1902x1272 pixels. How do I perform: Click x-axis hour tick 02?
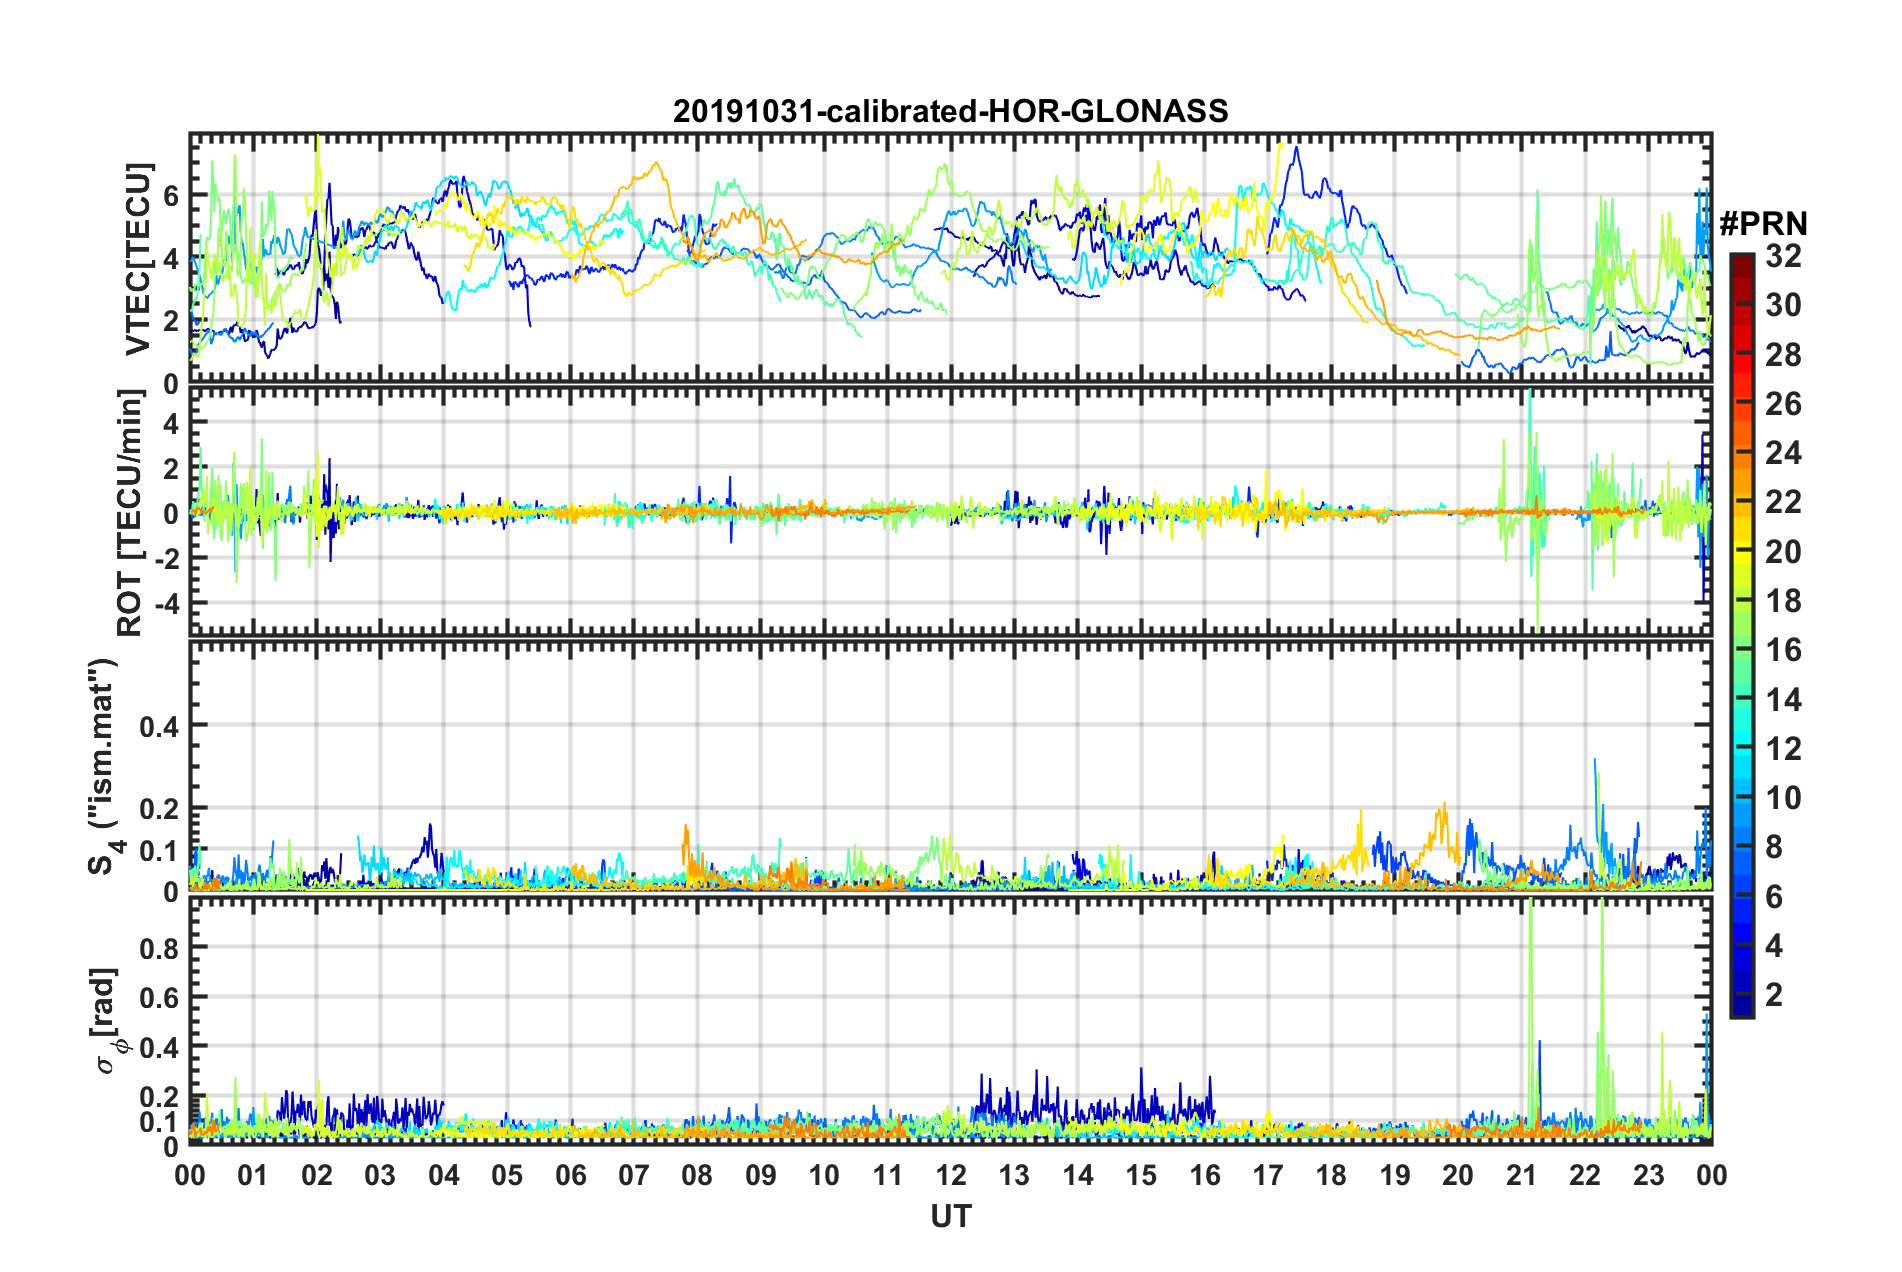click(x=317, y=1175)
